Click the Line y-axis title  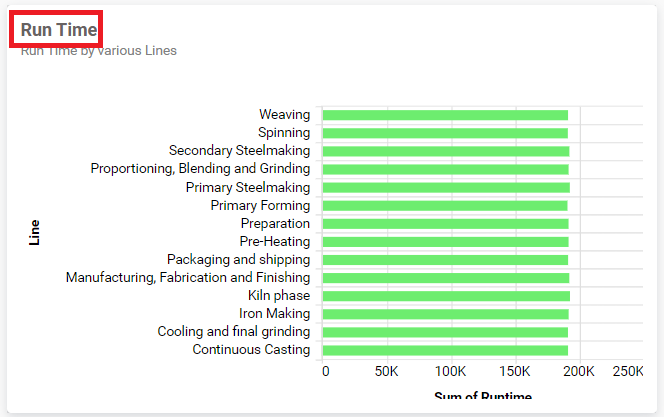click(x=35, y=233)
